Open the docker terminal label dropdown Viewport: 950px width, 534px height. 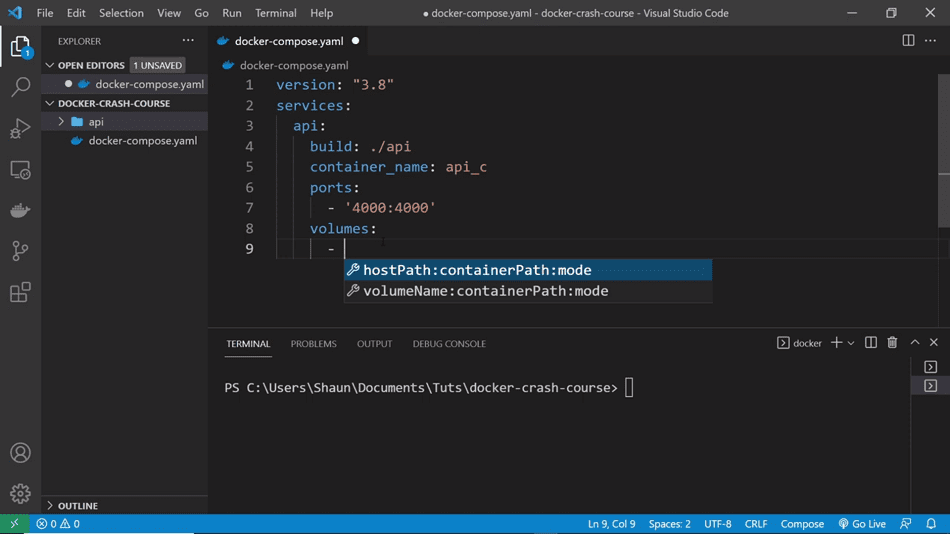[x=799, y=343]
